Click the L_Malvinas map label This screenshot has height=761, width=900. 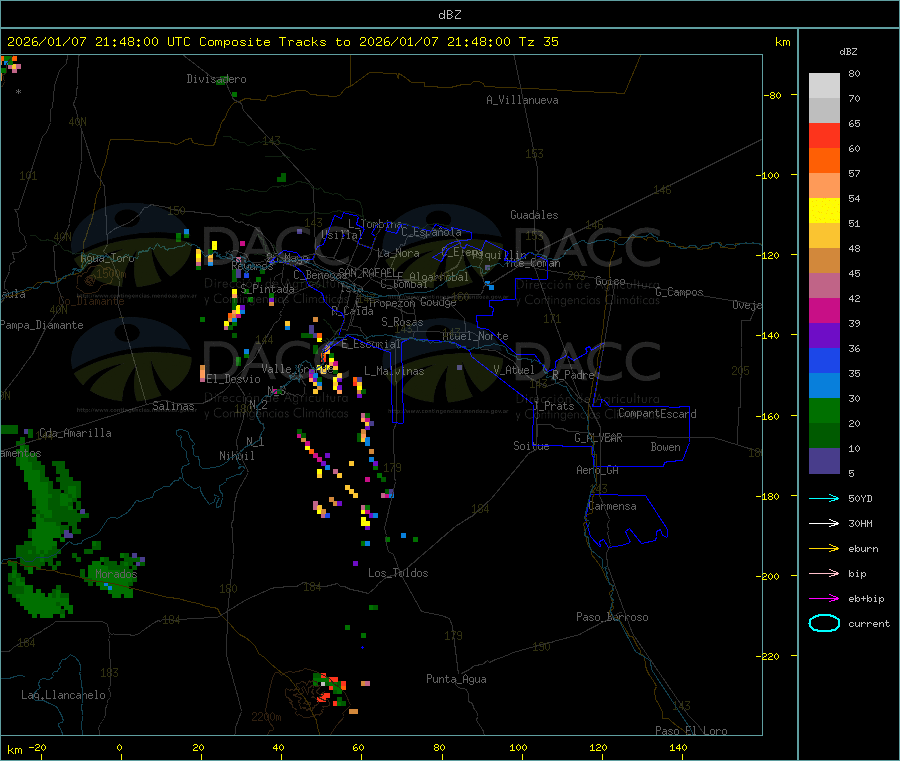click(x=394, y=371)
